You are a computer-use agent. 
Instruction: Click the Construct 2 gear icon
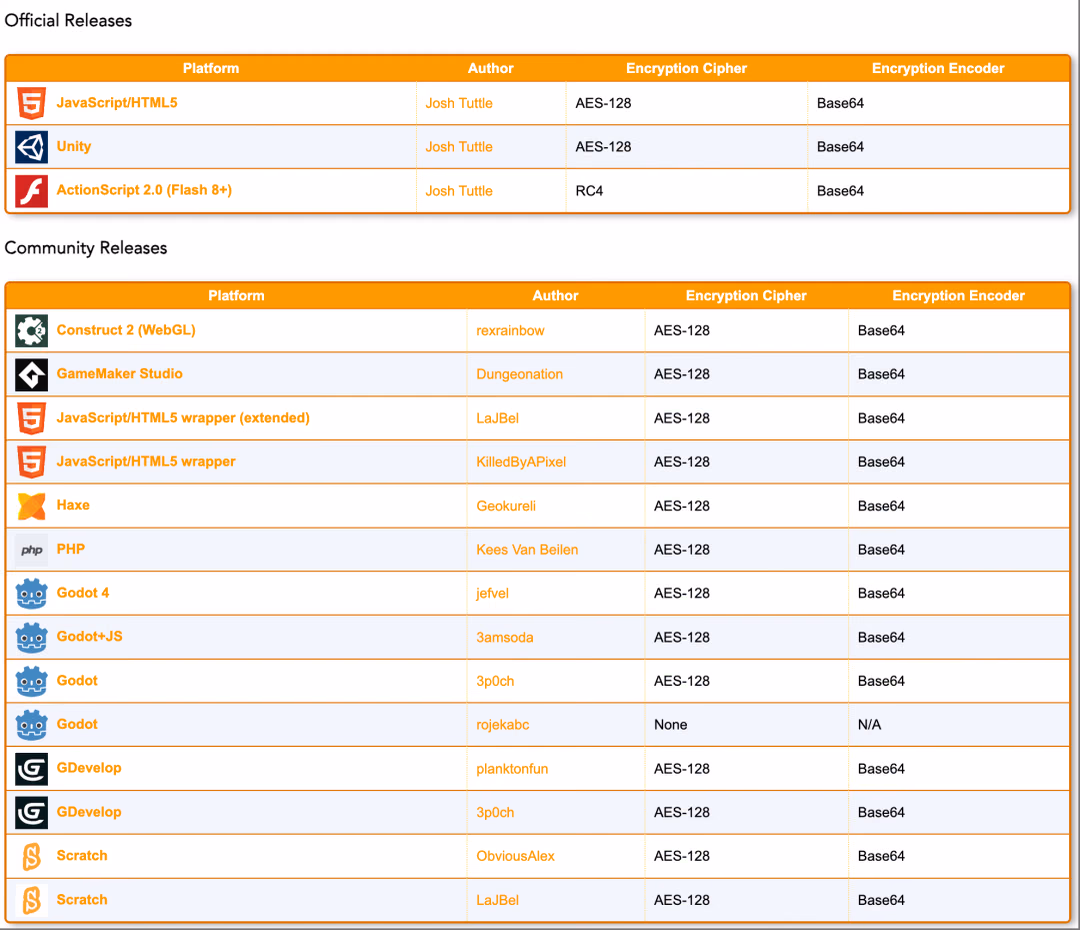32,331
